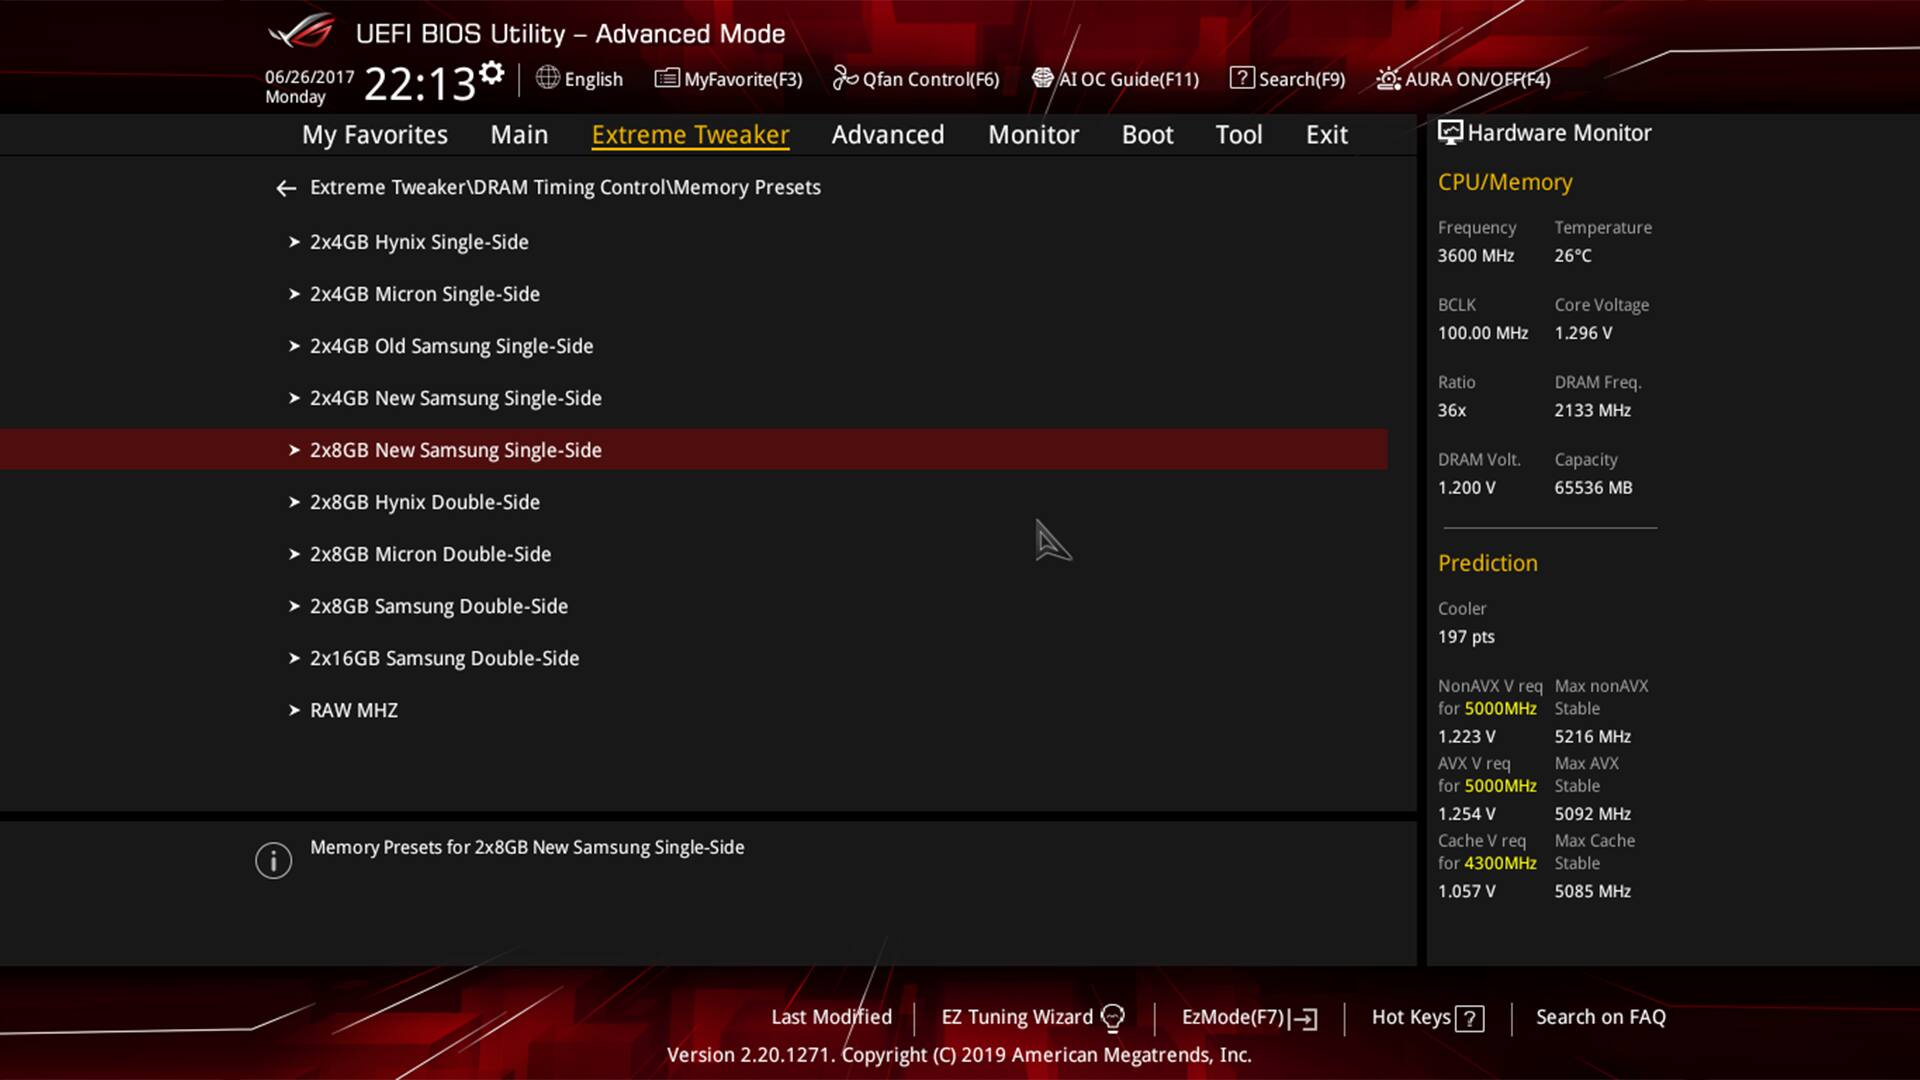Select highlighted 2x8GB New Samsung Single-Side row

pos(455,450)
